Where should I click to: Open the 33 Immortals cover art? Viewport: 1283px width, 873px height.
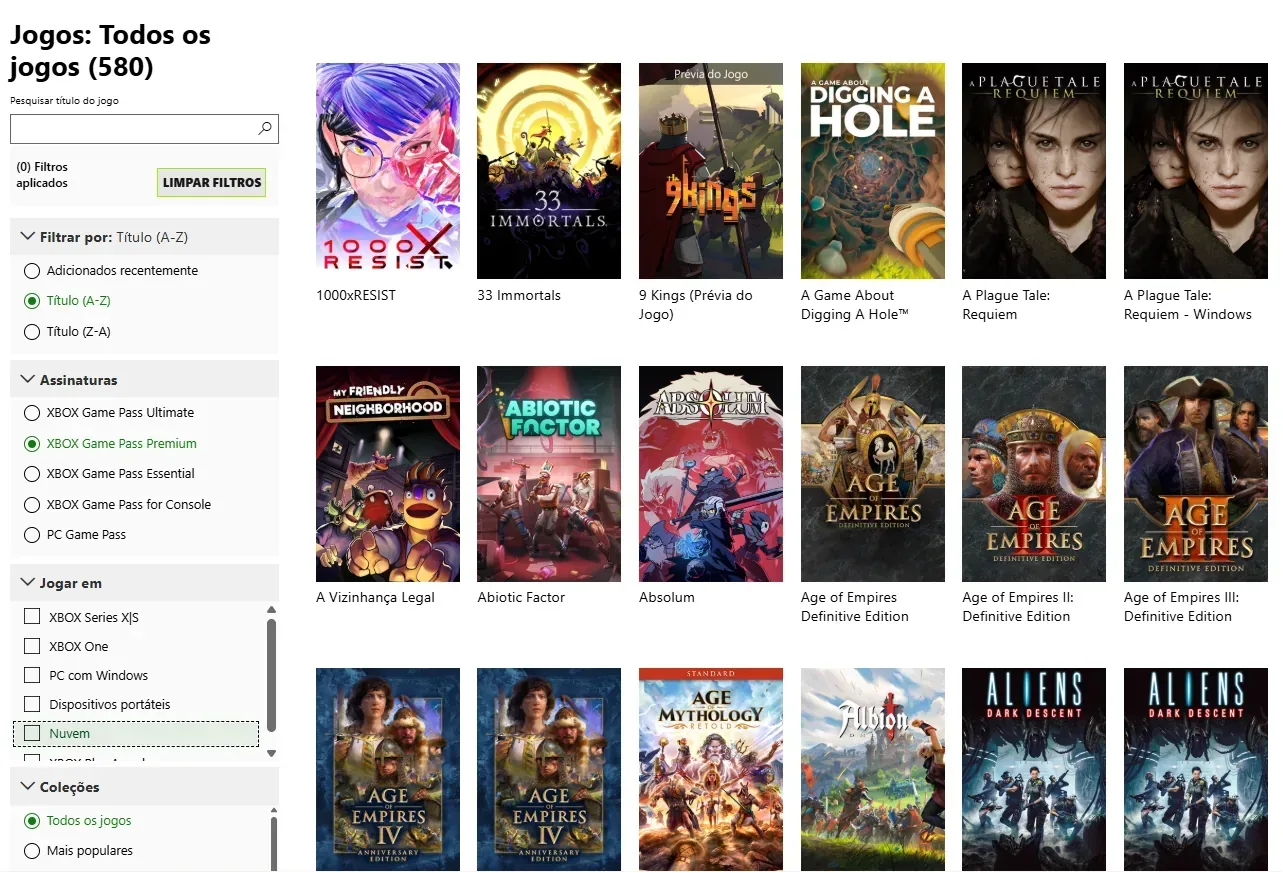(549, 171)
